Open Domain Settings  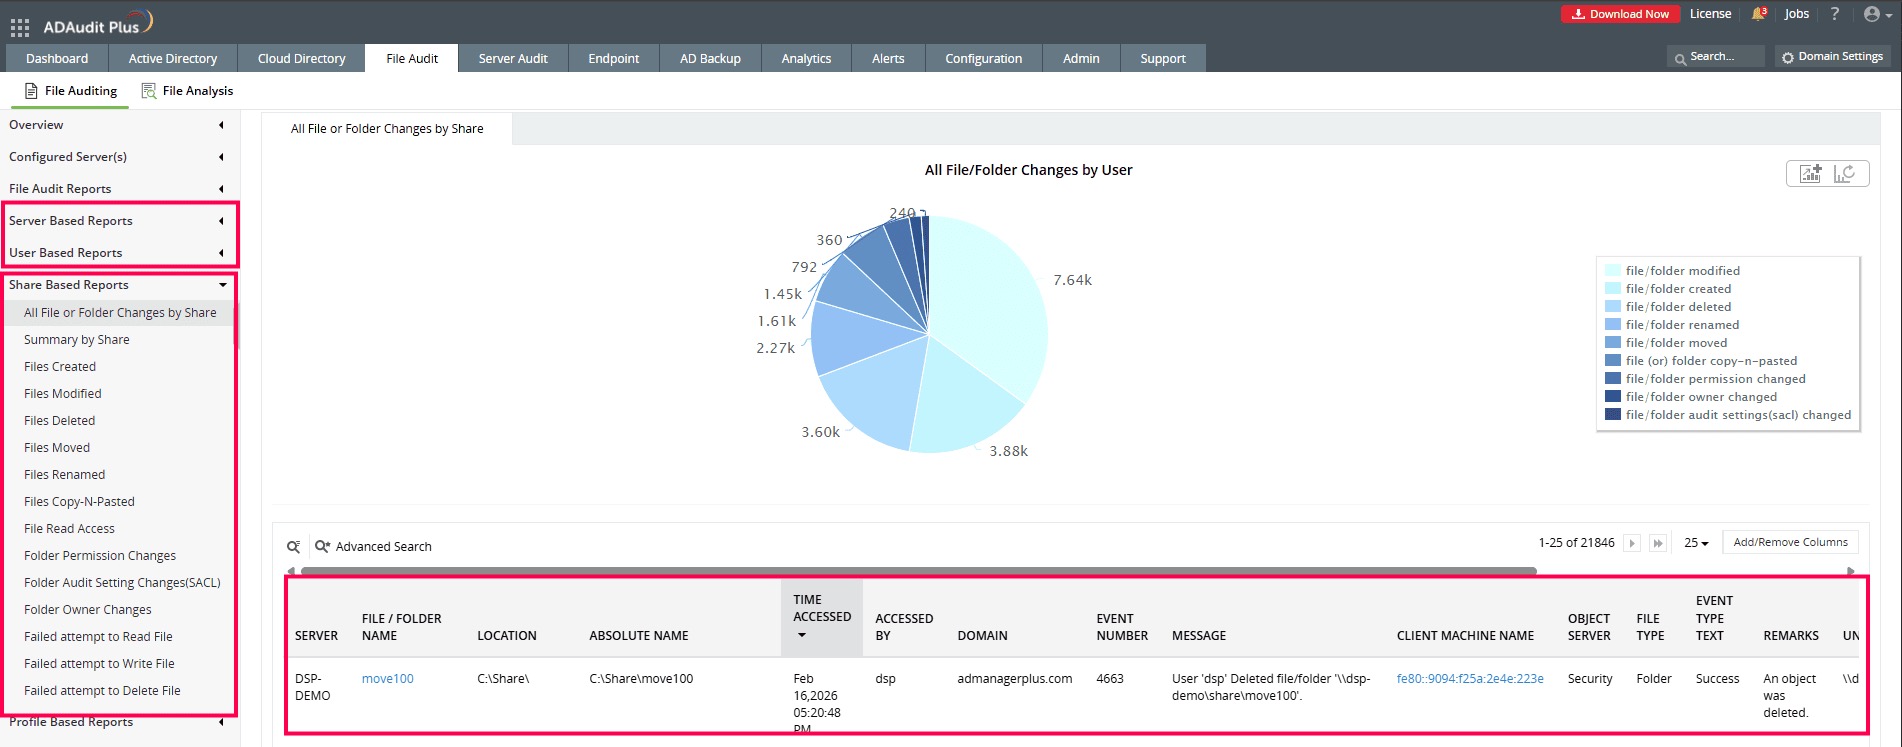(1833, 57)
